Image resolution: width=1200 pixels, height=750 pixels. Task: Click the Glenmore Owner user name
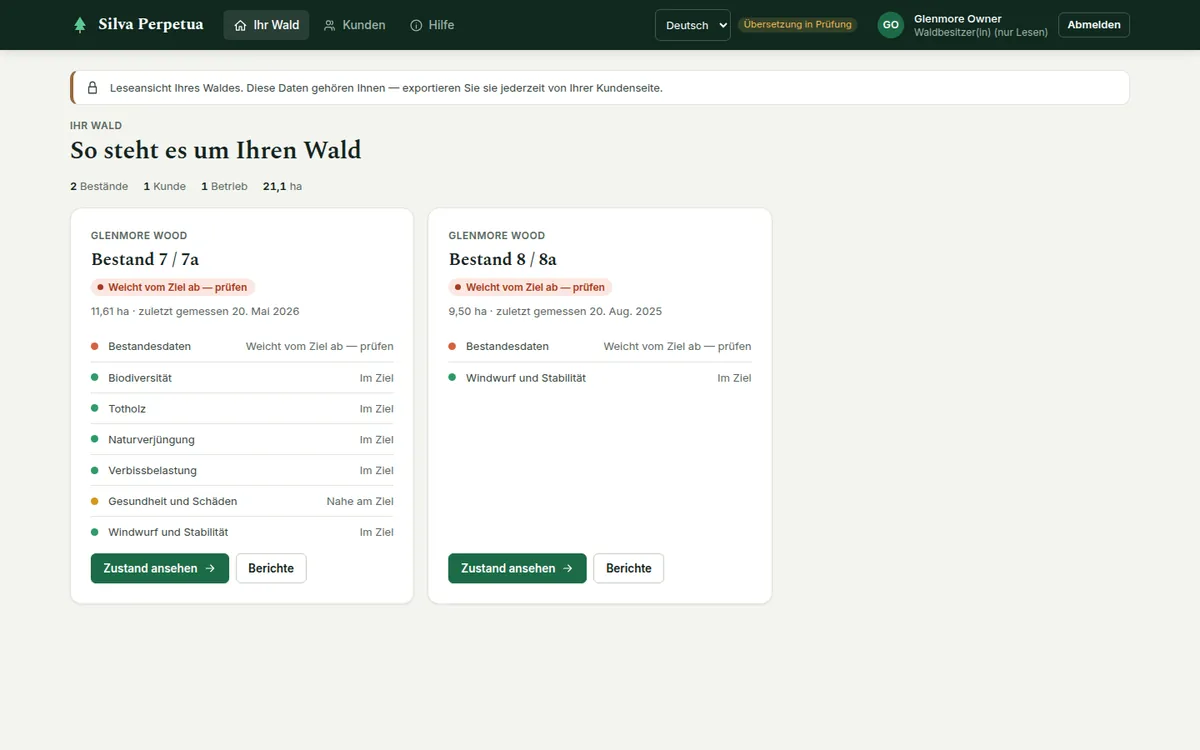click(x=958, y=19)
